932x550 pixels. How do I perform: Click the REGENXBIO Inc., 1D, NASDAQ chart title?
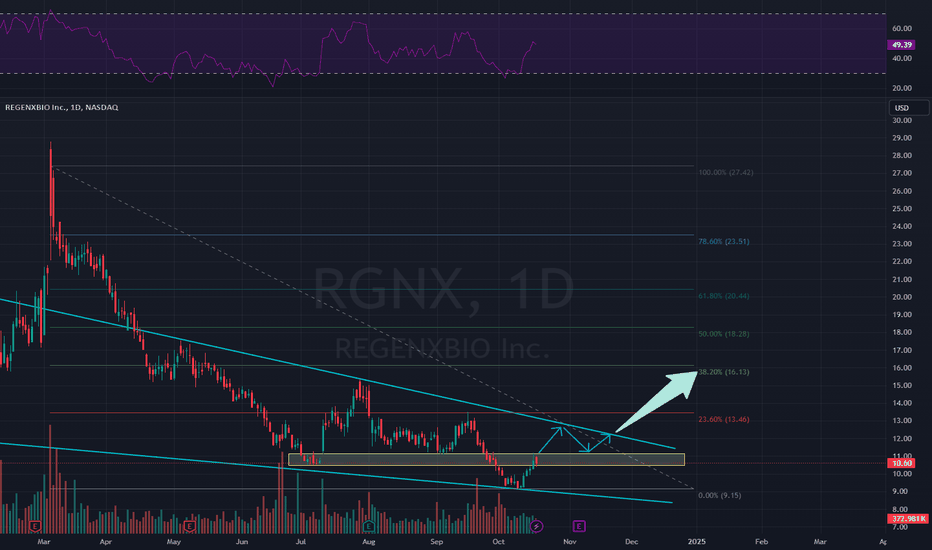[x=62, y=108]
